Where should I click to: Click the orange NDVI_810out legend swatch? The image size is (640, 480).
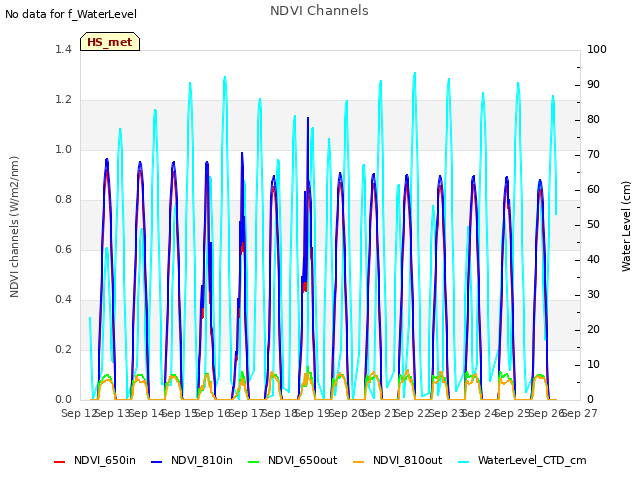(x=359, y=462)
